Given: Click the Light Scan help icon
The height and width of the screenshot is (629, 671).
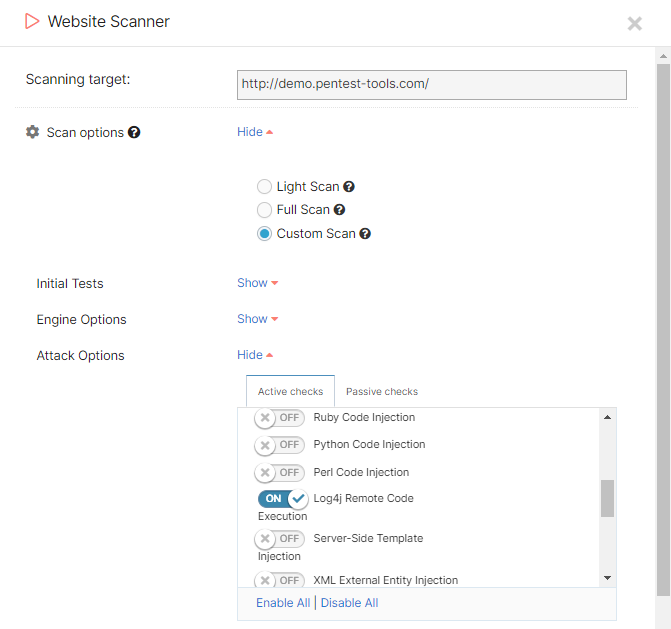Looking at the screenshot, I should click(349, 187).
